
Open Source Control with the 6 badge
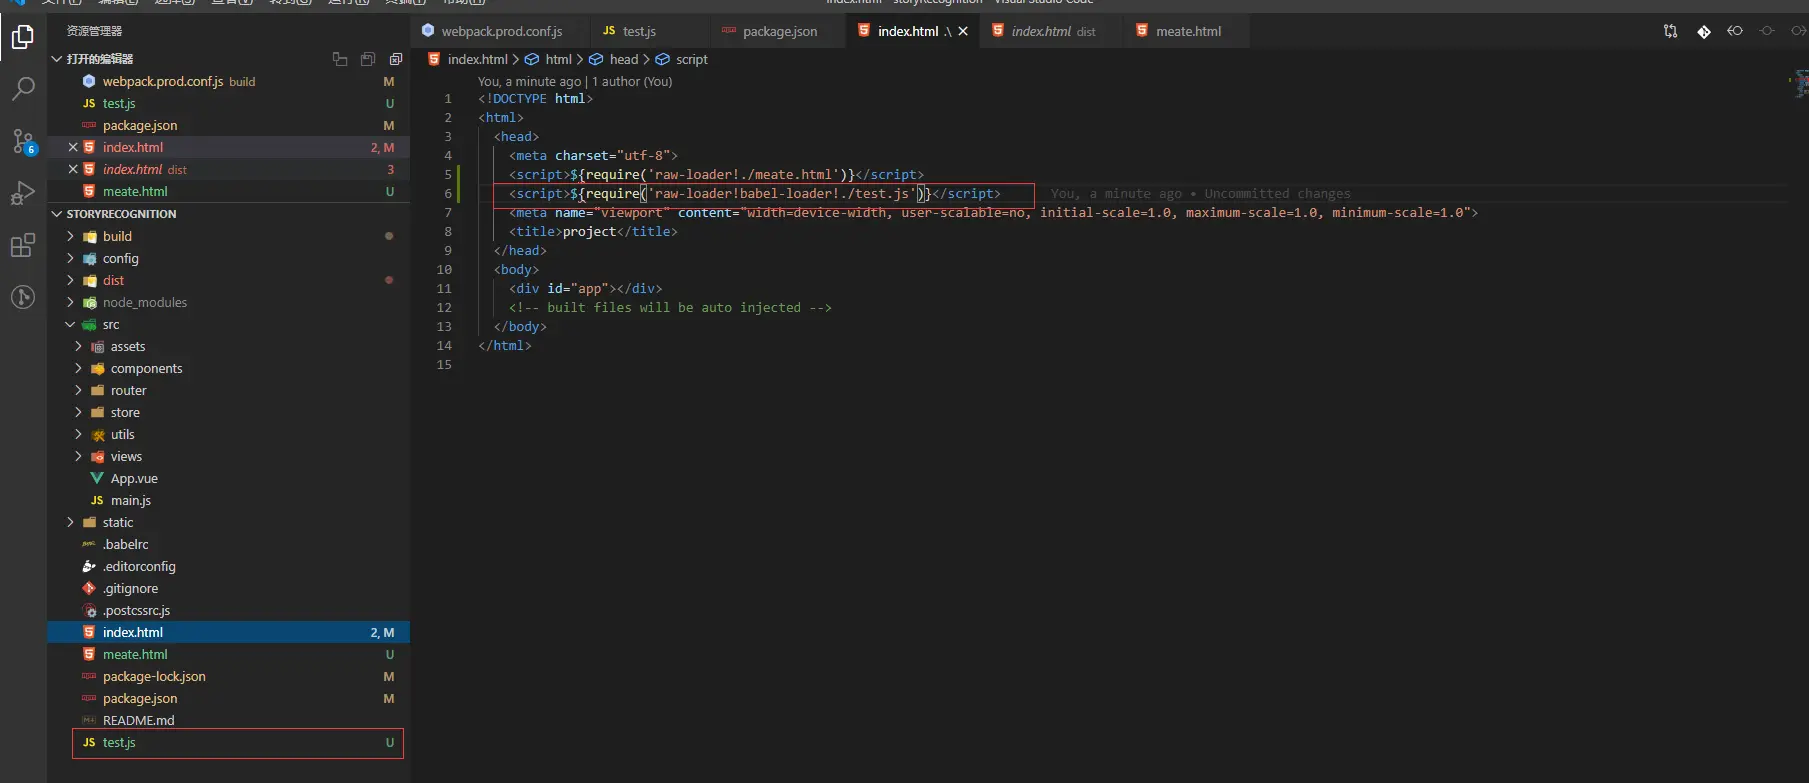tap(23, 141)
